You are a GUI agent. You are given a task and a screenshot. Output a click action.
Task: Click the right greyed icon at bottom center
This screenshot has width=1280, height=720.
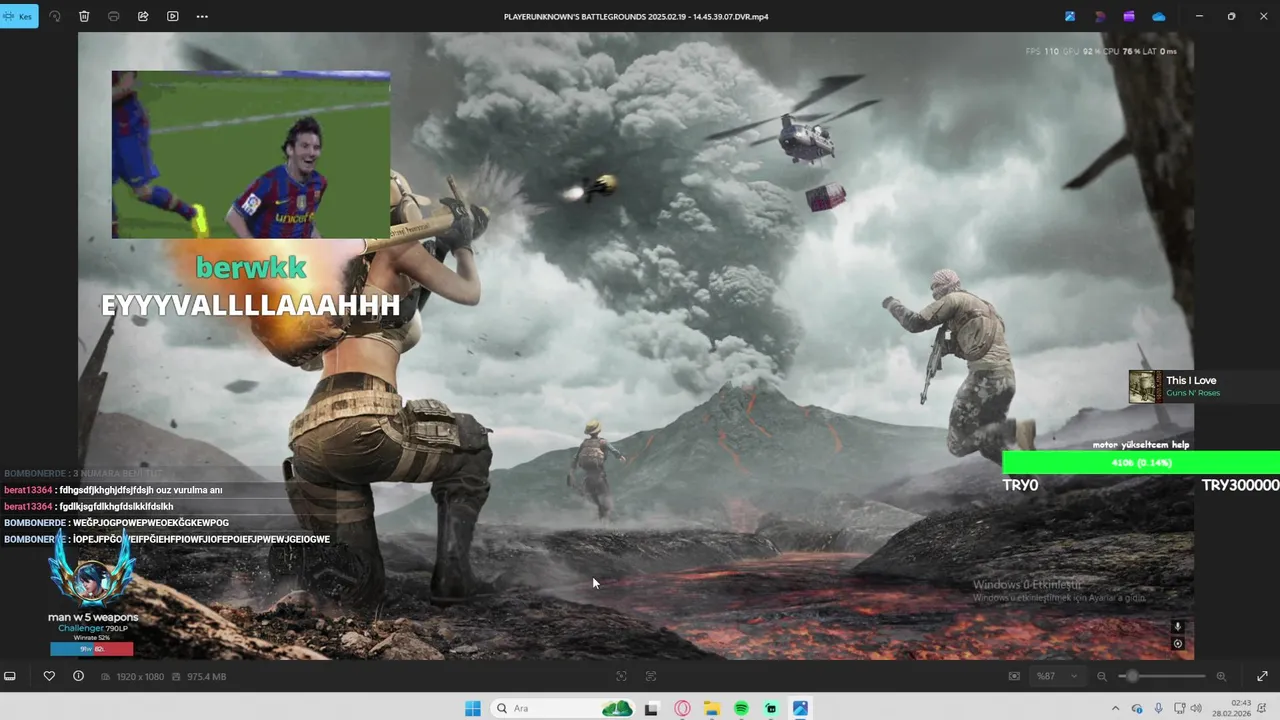[x=651, y=676]
